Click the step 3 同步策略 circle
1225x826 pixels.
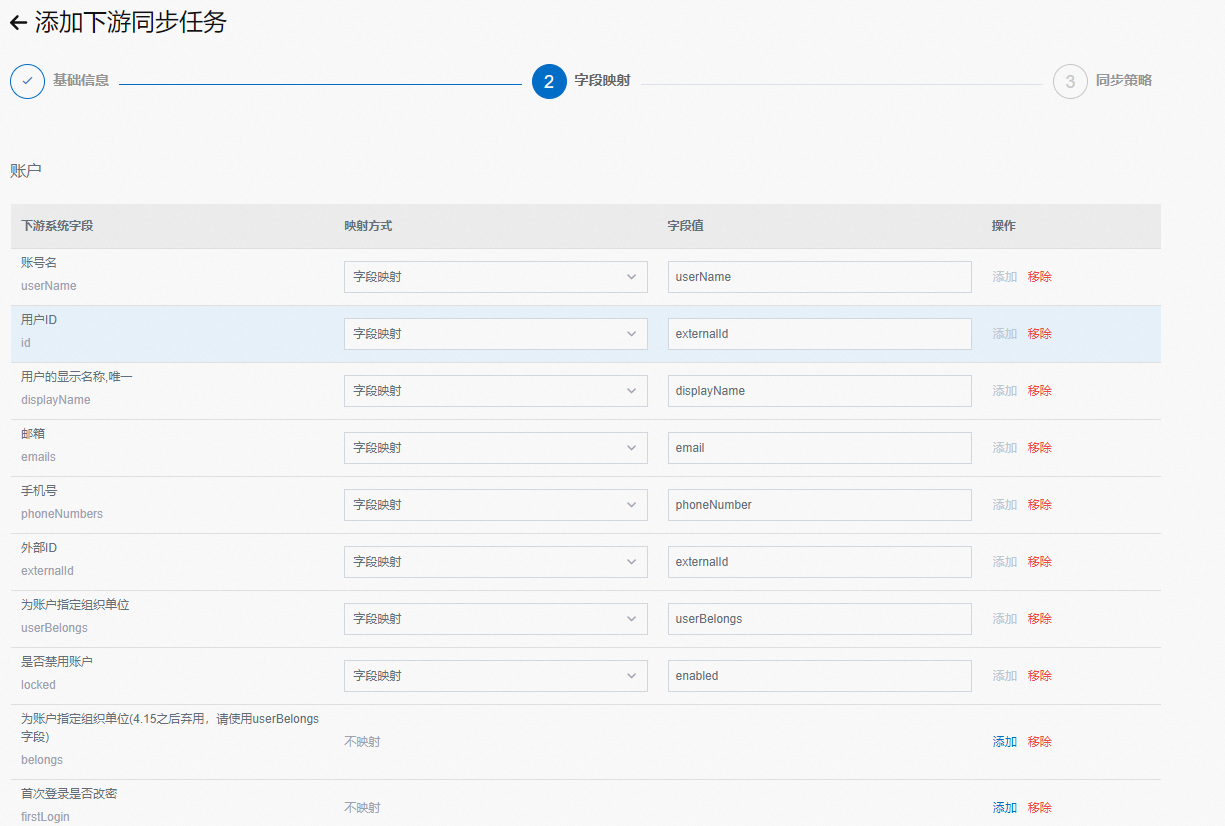(x=1070, y=81)
